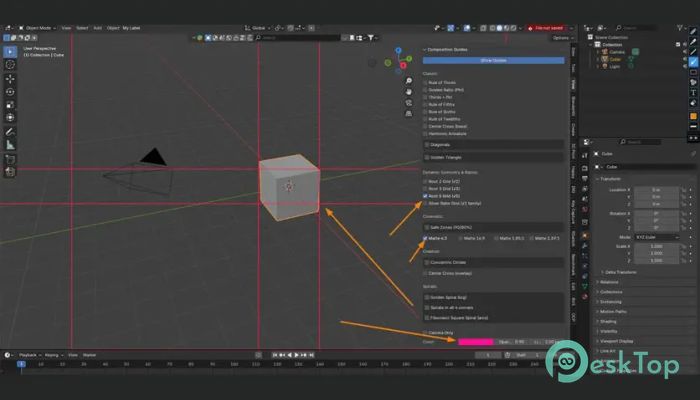The height and width of the screenshot is (400, 700).
Task: Uncheck the Matte 4:3 checkbox
Action: point(425,238)
